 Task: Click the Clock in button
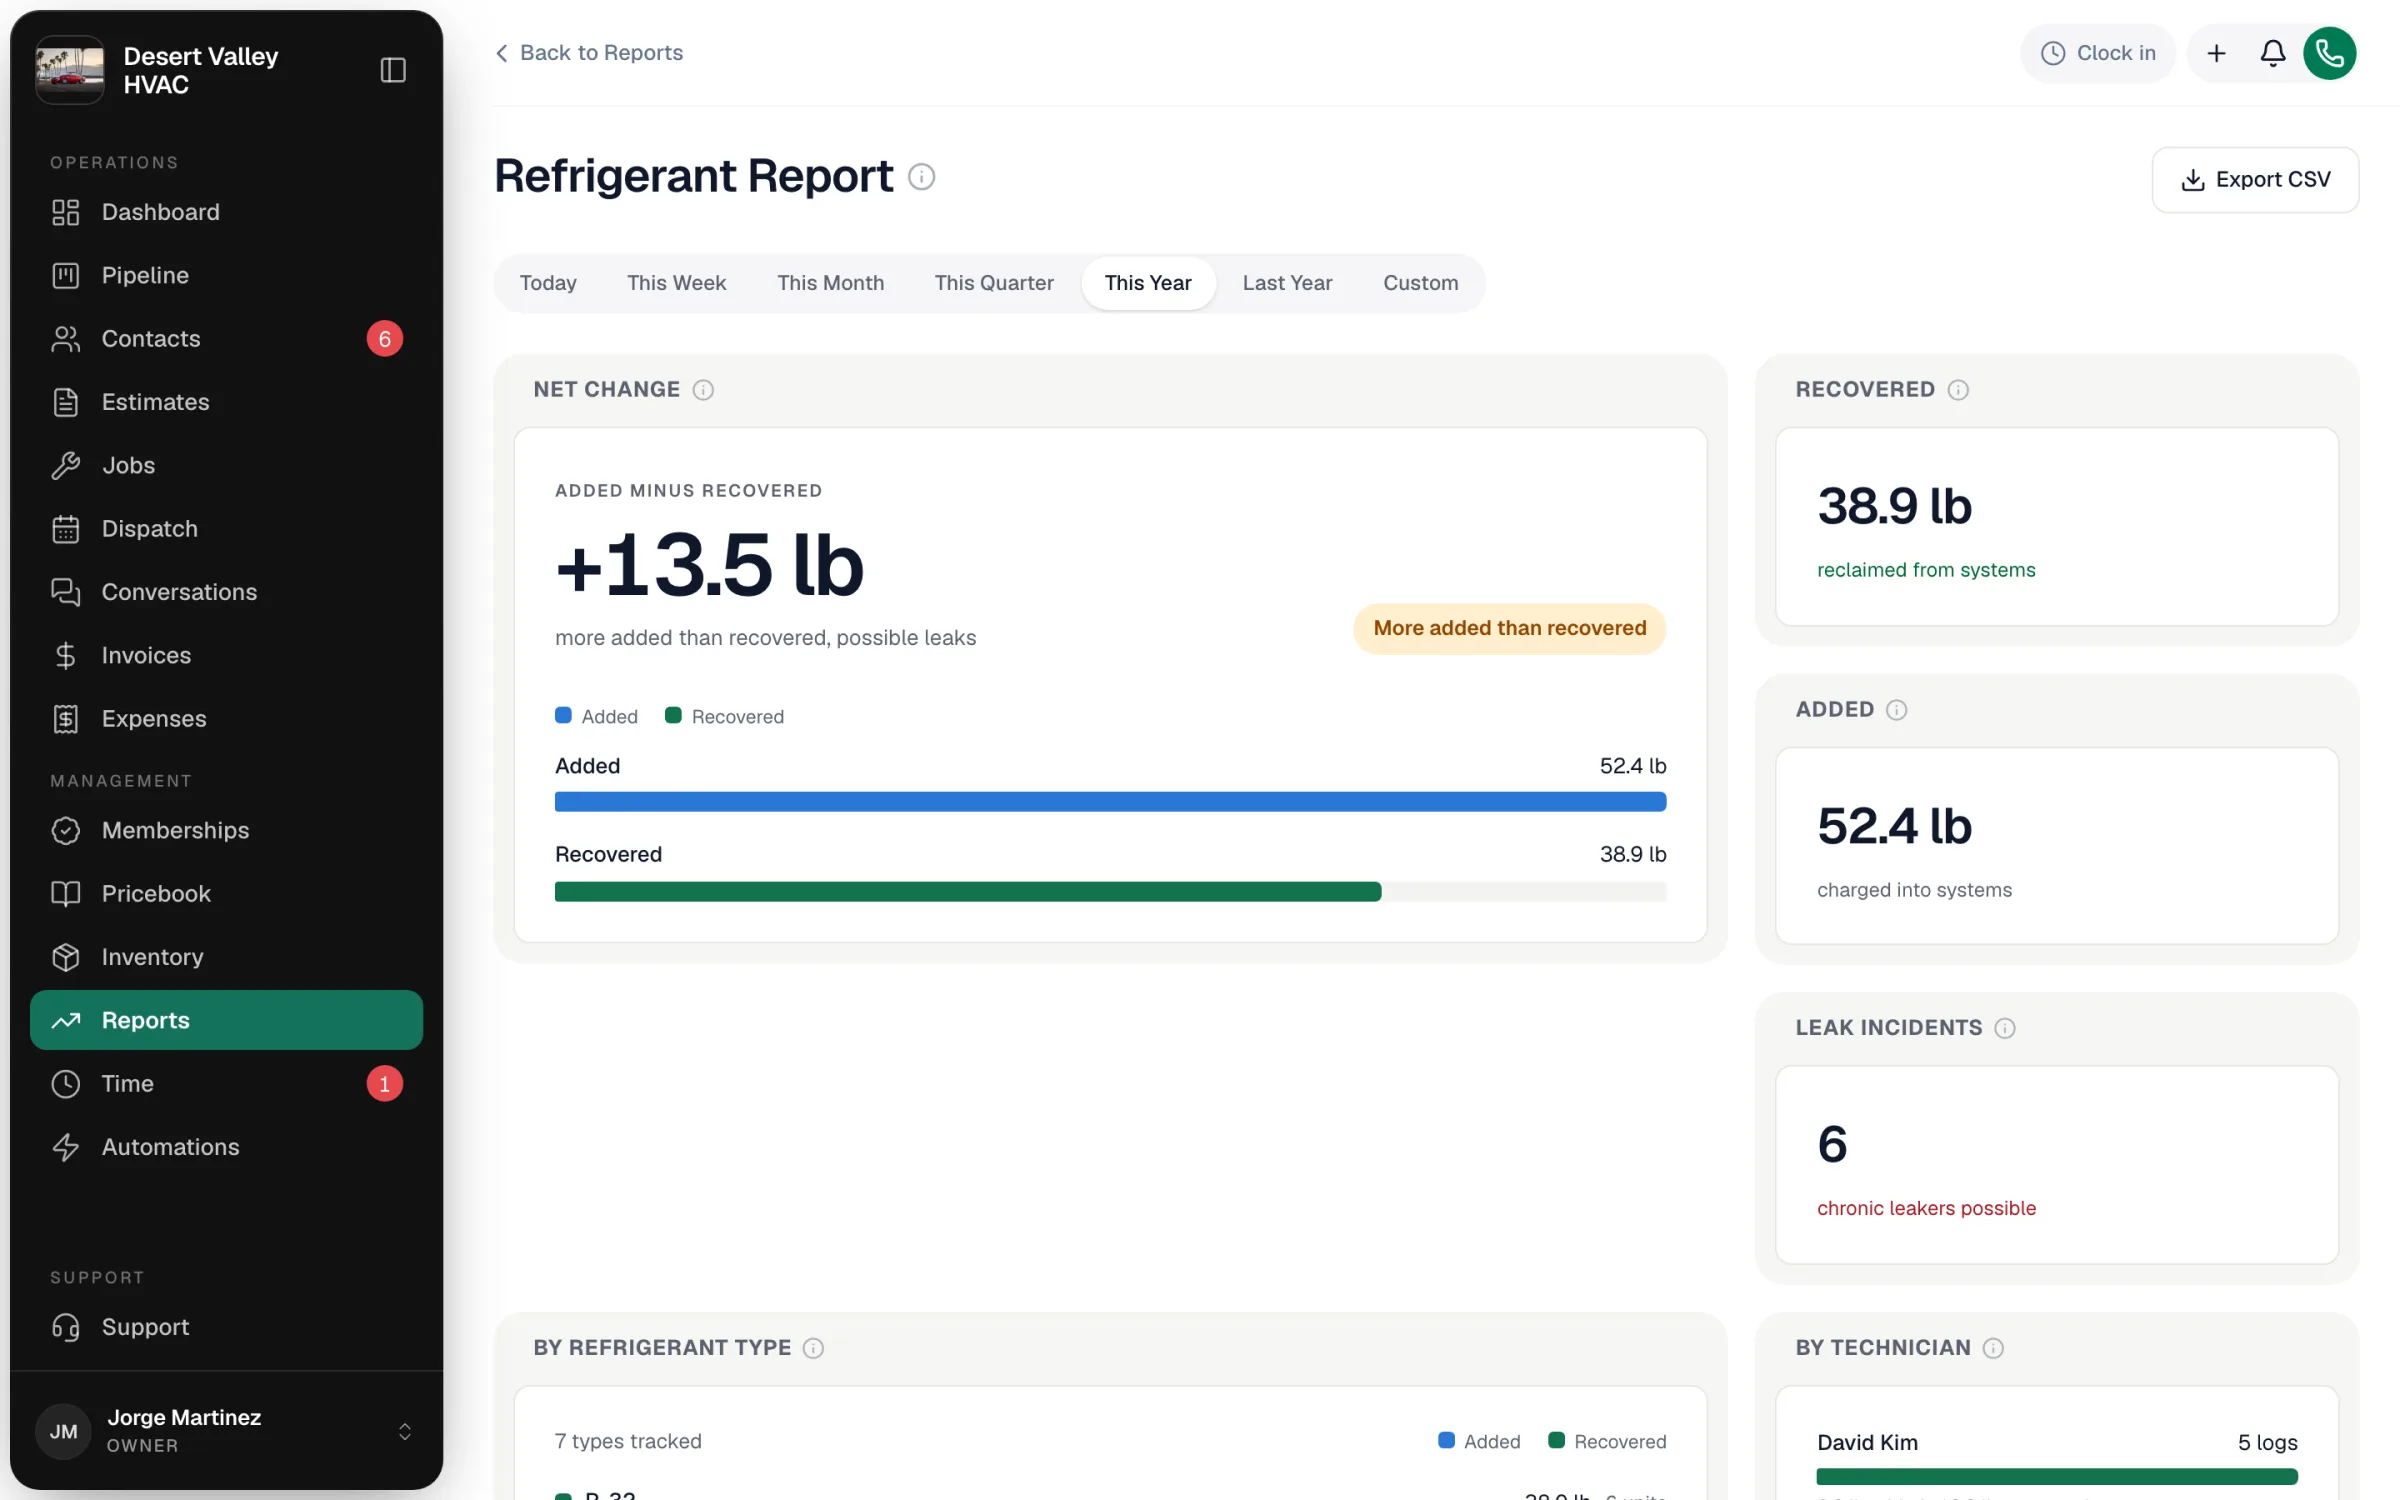(x=2098, y=53)
